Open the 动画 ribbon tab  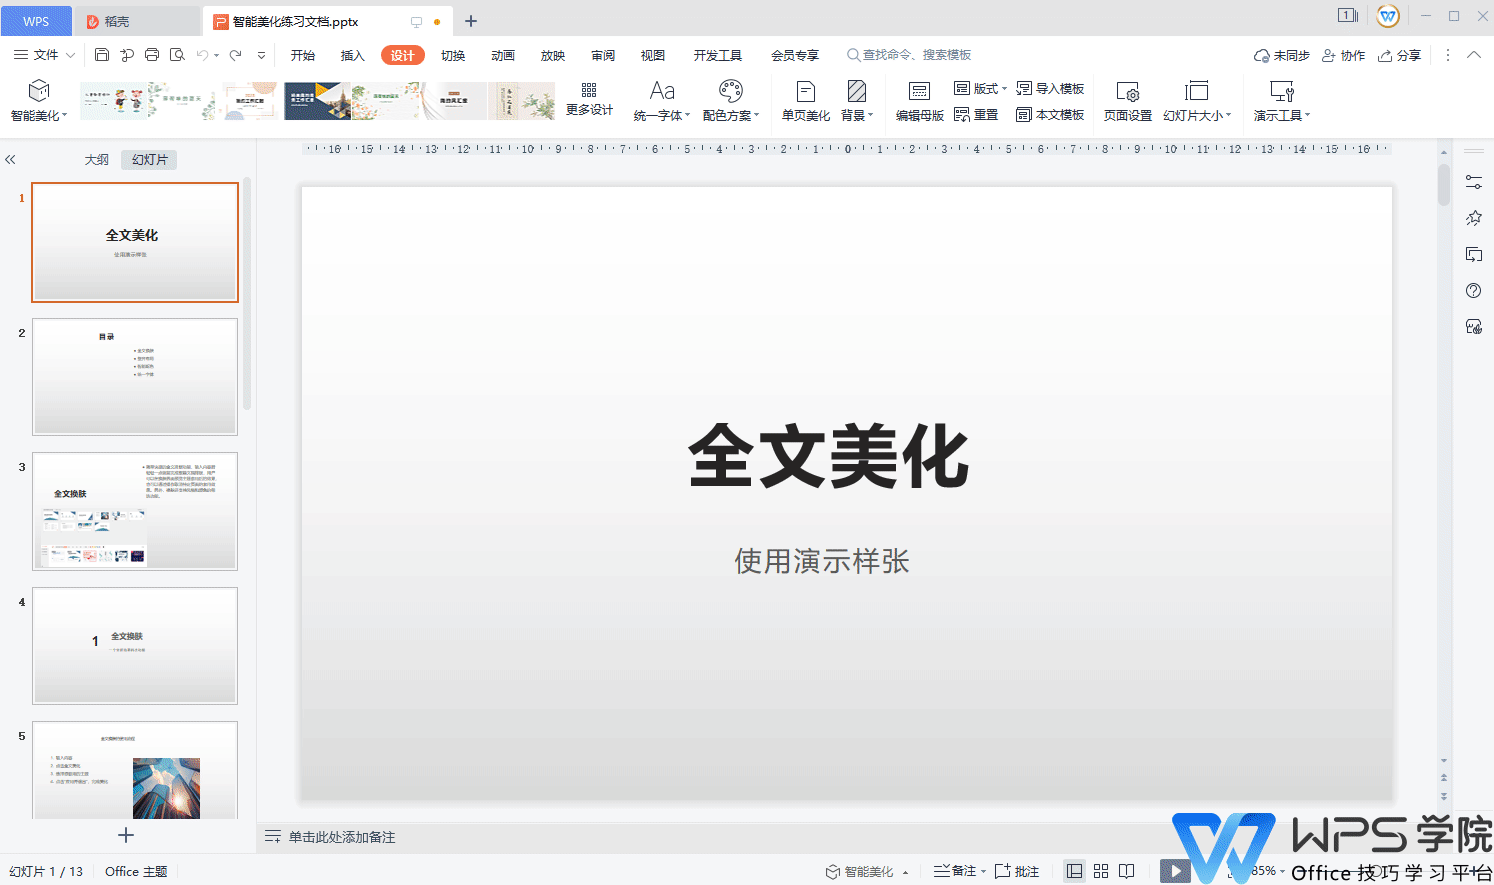pos(503,55)
